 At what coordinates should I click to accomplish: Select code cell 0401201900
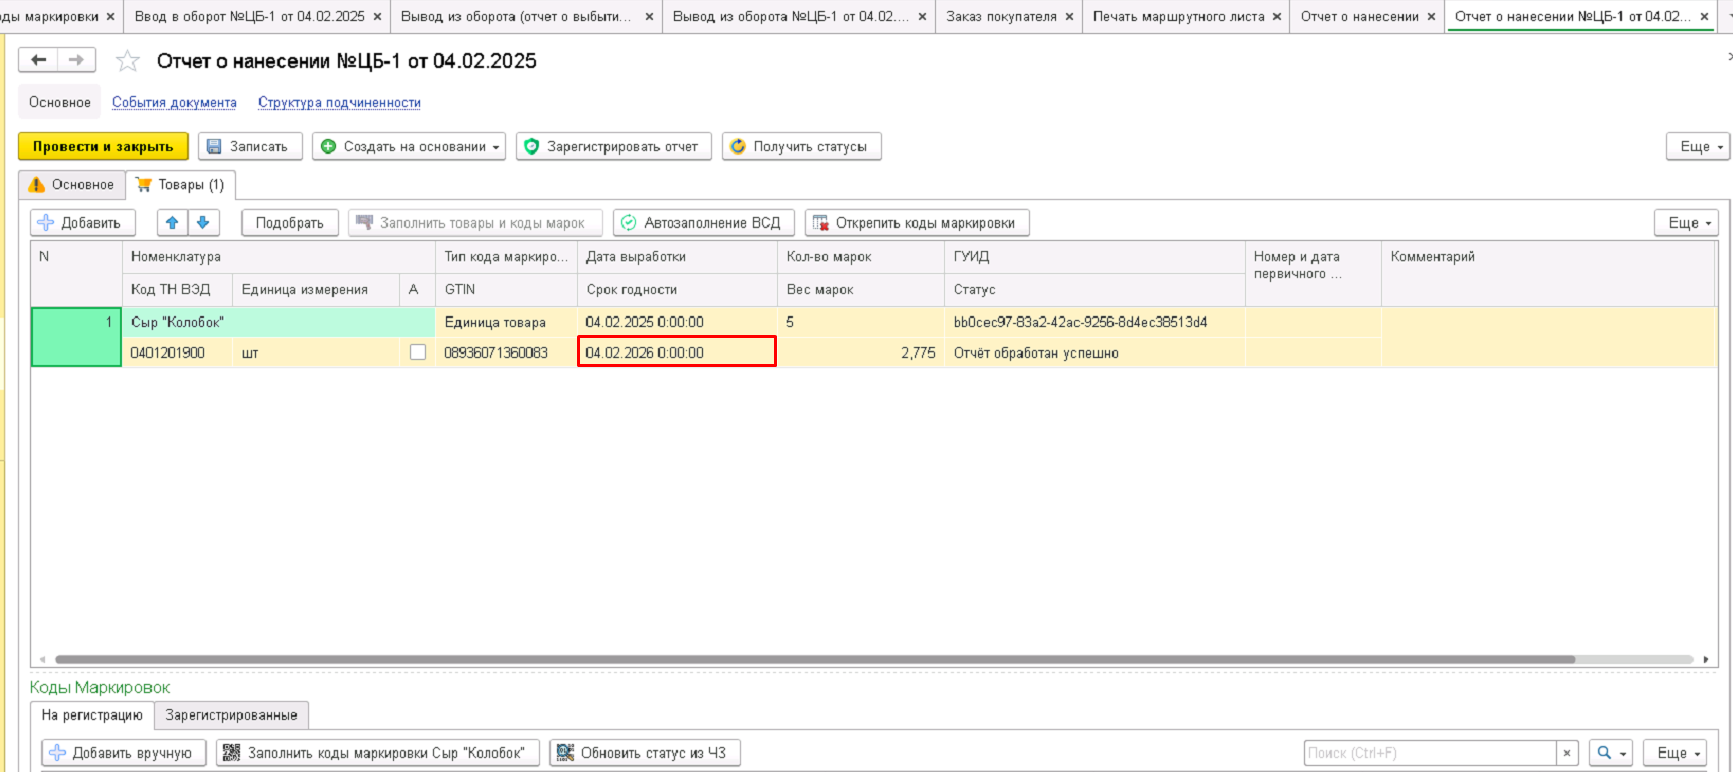click(x=177, y=353)
